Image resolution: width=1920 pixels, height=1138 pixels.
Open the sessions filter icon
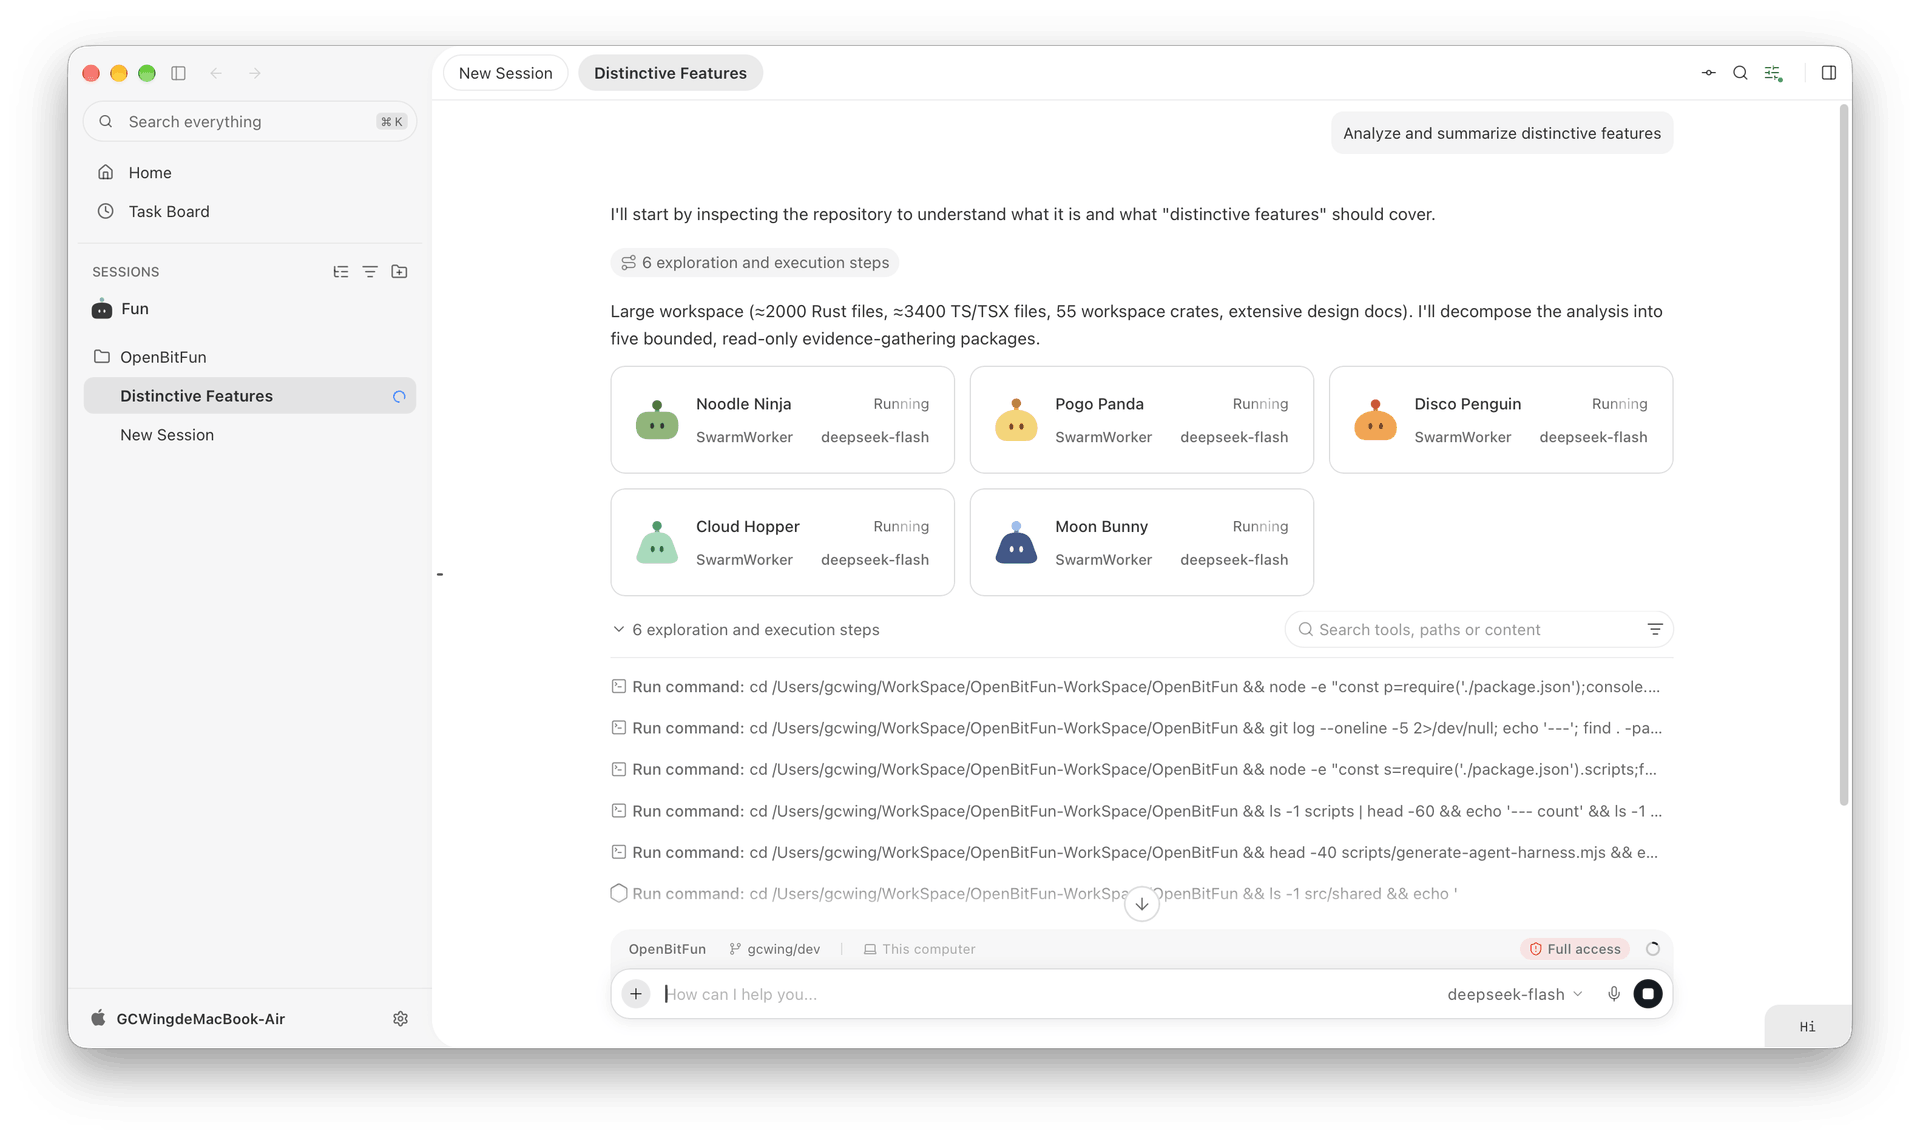pyautogui.click(x=370, y=272)
